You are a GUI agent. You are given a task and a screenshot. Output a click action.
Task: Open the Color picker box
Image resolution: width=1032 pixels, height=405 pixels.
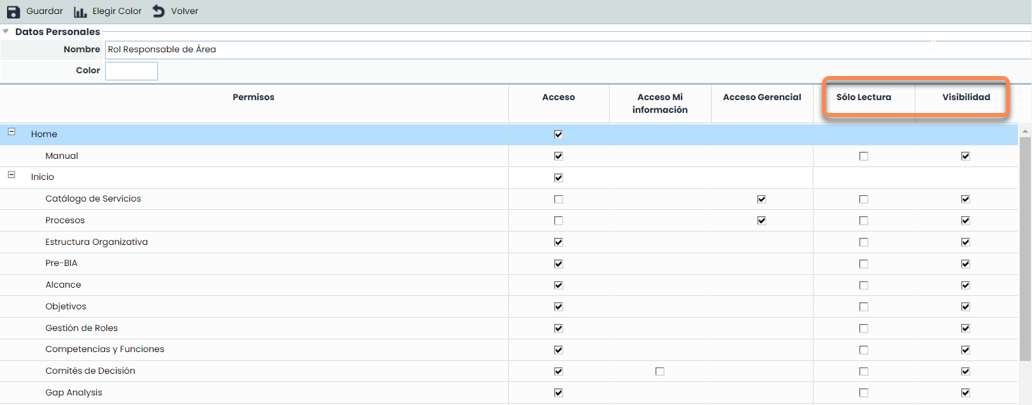click(x=131, y=71)
